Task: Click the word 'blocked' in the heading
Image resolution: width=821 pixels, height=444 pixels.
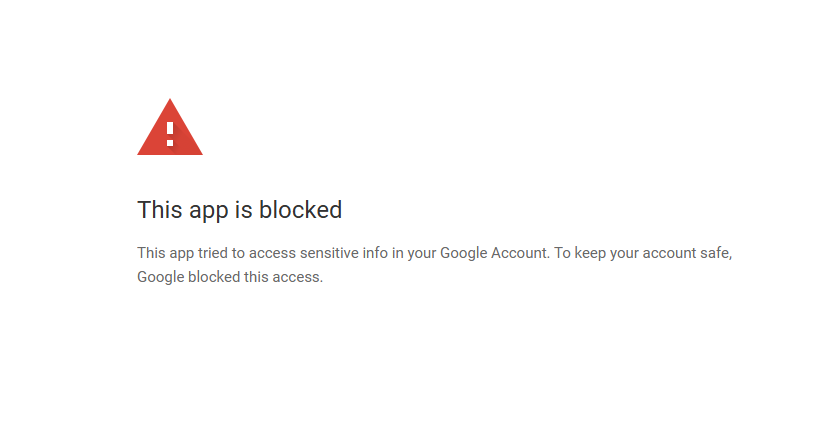Action: [301, 210]
